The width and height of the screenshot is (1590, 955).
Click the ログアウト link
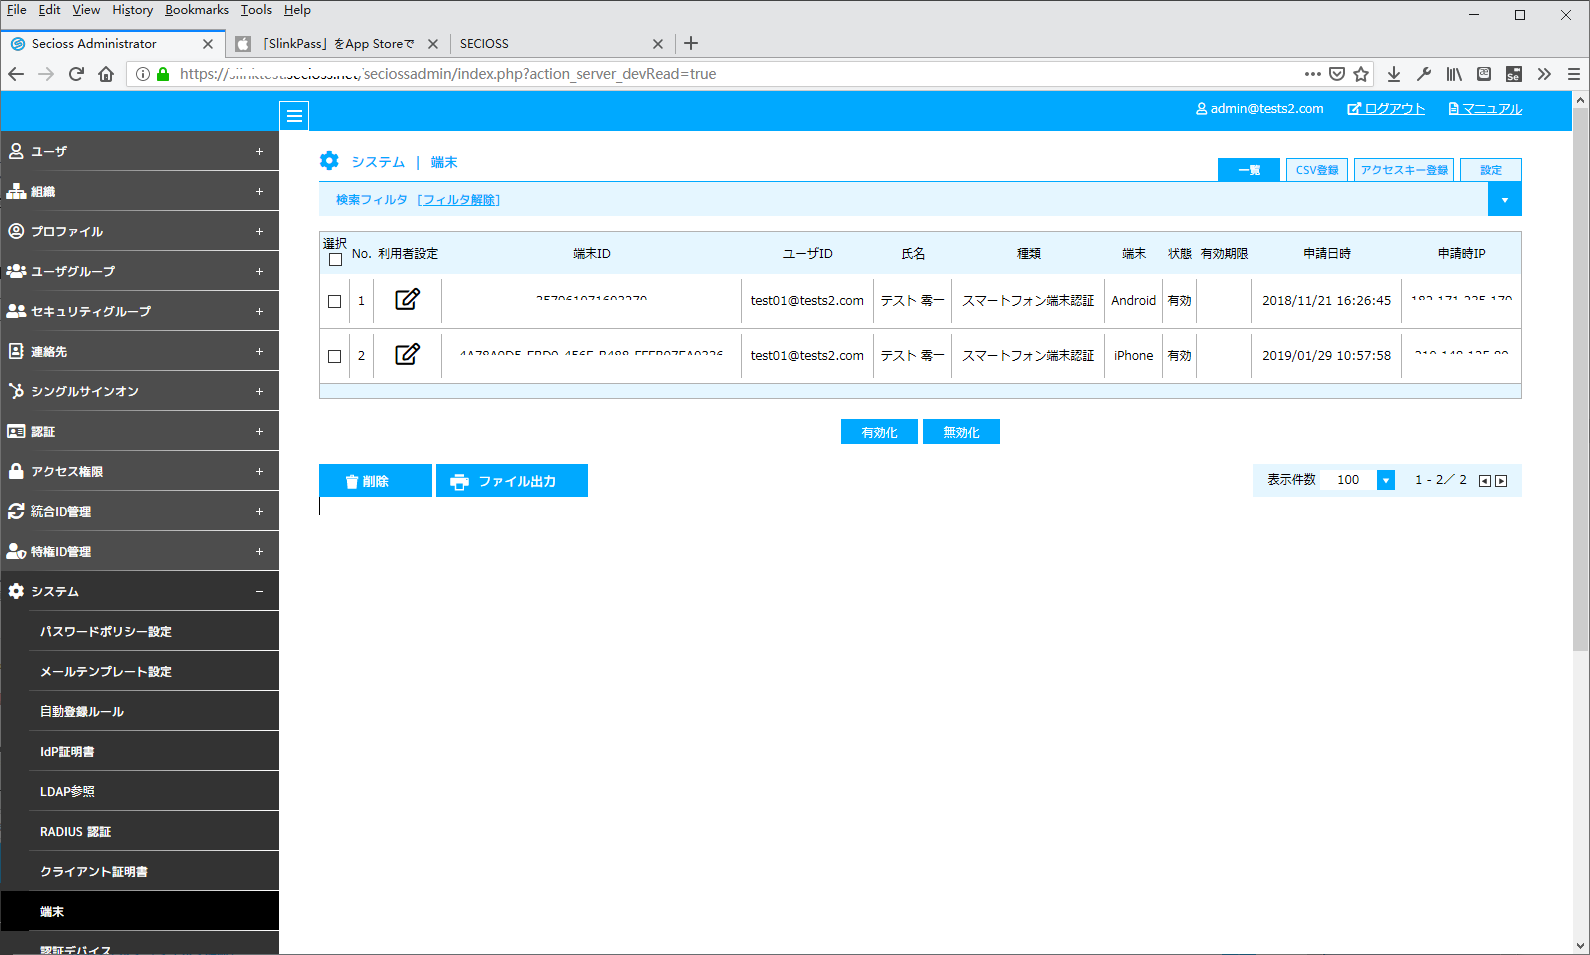[x=1386, y=109]
